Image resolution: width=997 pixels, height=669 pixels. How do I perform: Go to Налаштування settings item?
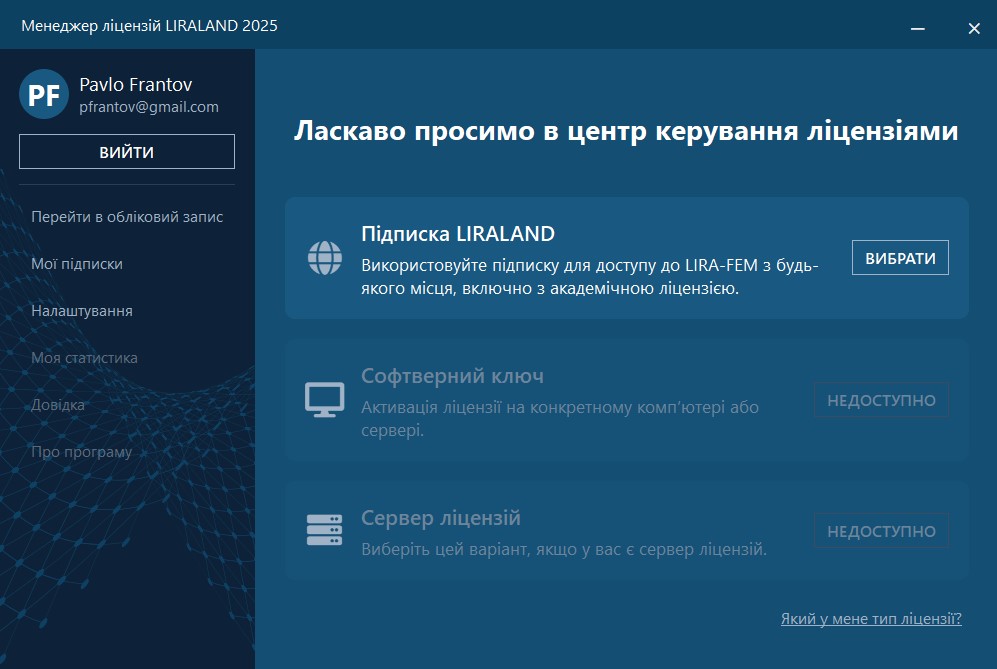pos(82,311)
